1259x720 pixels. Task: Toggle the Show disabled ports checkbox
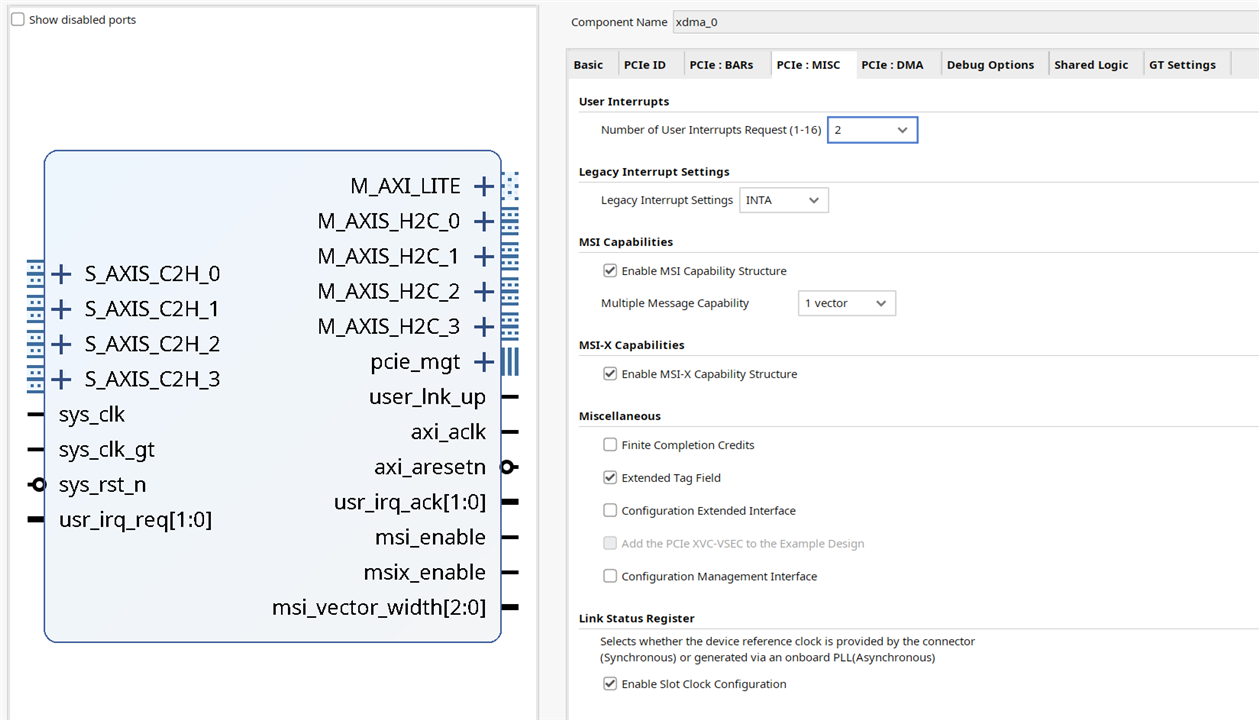point(18,20)
